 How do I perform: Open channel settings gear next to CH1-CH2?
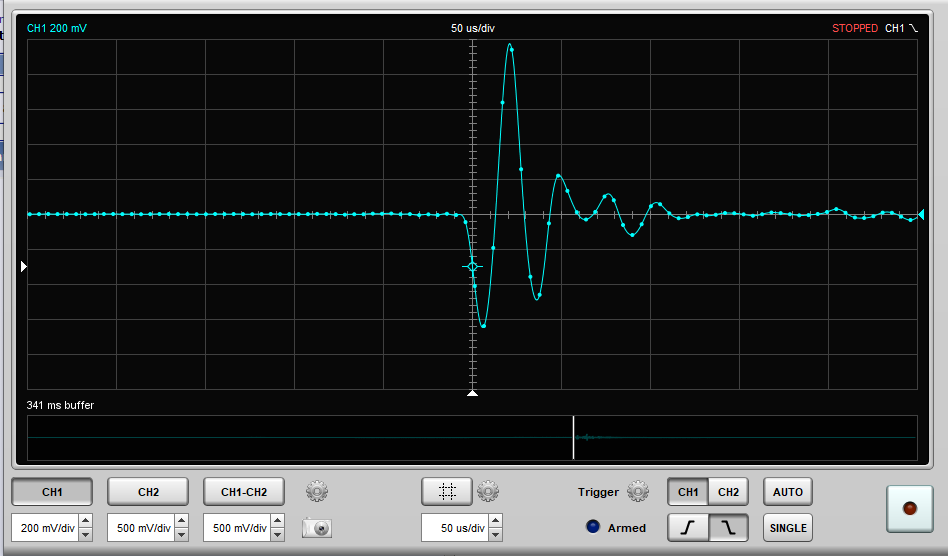coord(317,491)
